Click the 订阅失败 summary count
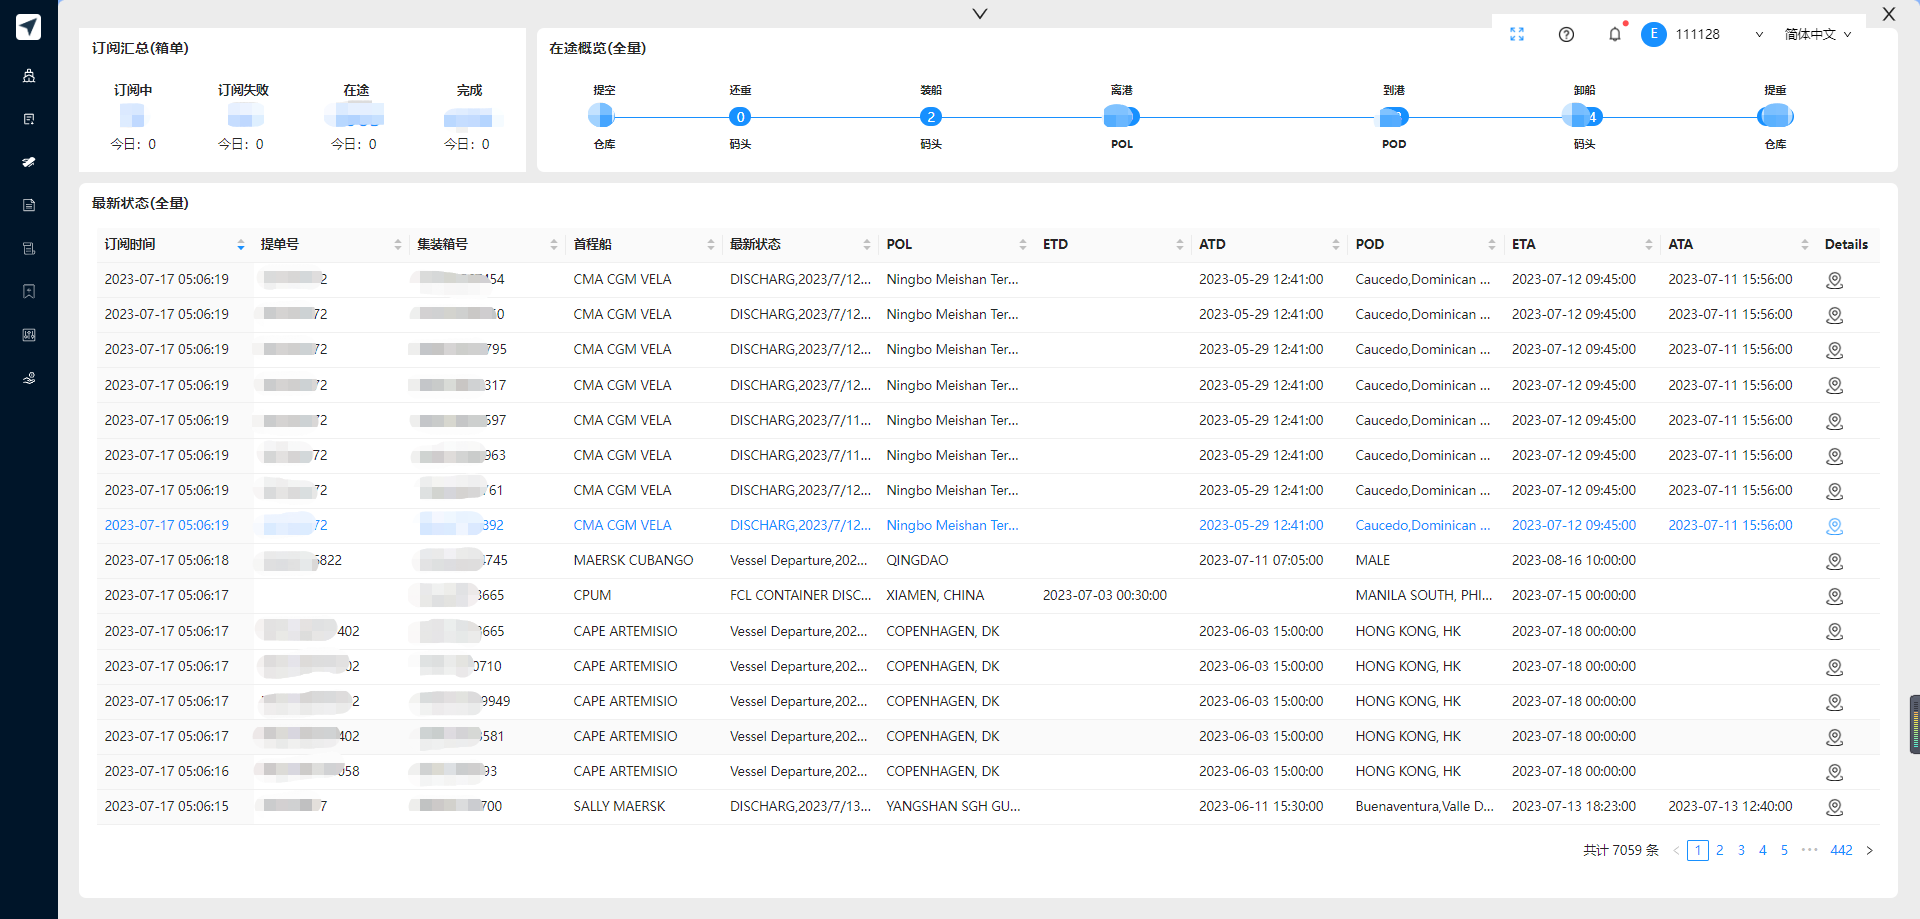This screenshot has width=1920, height=919. point(245,117)
